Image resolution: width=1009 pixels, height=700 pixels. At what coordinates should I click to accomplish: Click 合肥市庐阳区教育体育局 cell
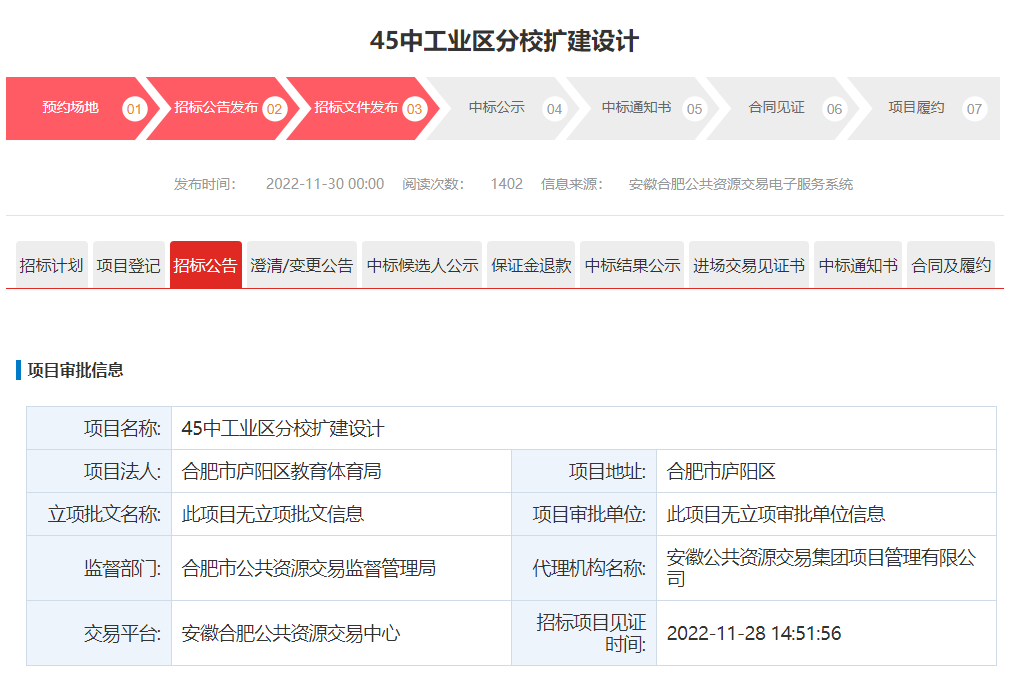(341, 471)
